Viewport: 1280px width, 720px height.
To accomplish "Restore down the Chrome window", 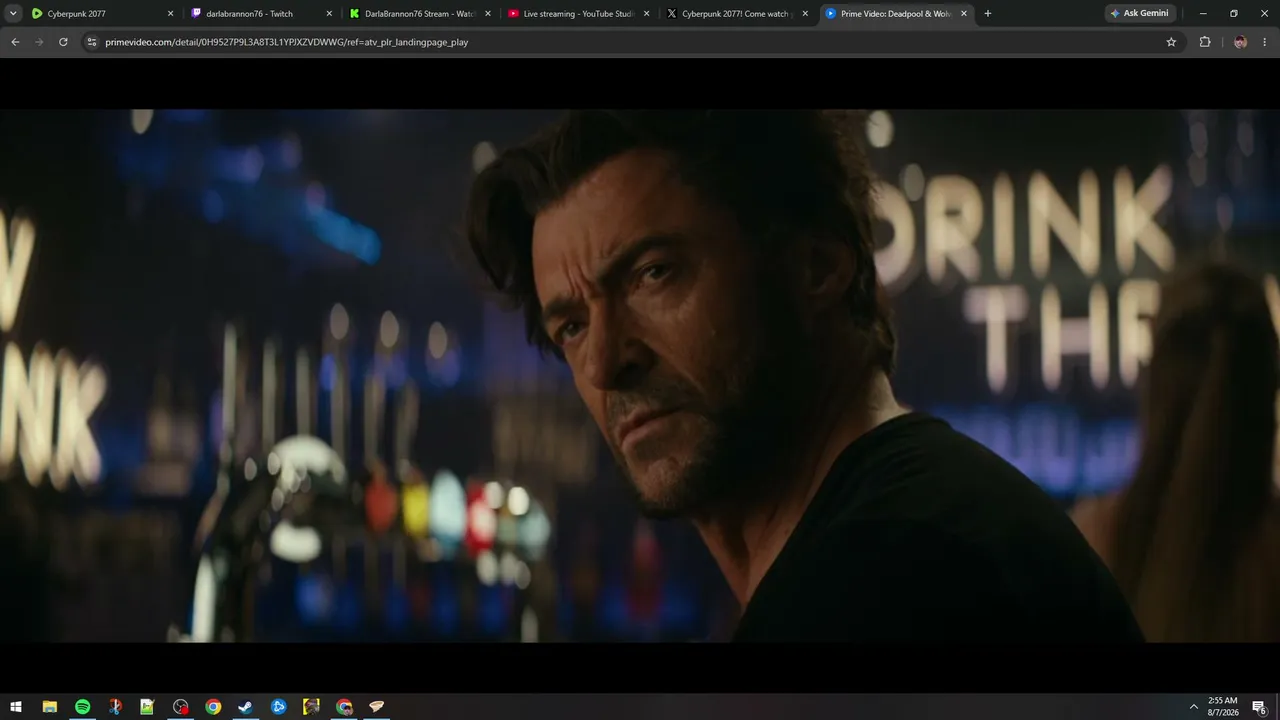I will [1233, 14].
